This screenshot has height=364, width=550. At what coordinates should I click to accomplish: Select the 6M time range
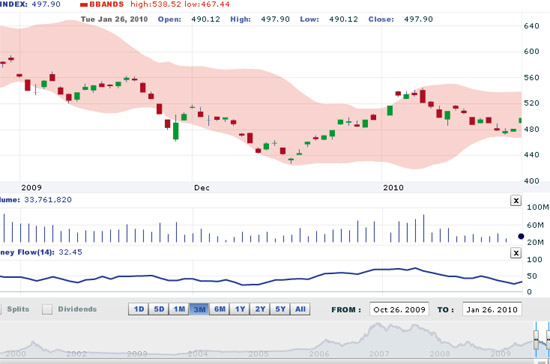click(220, 309)
